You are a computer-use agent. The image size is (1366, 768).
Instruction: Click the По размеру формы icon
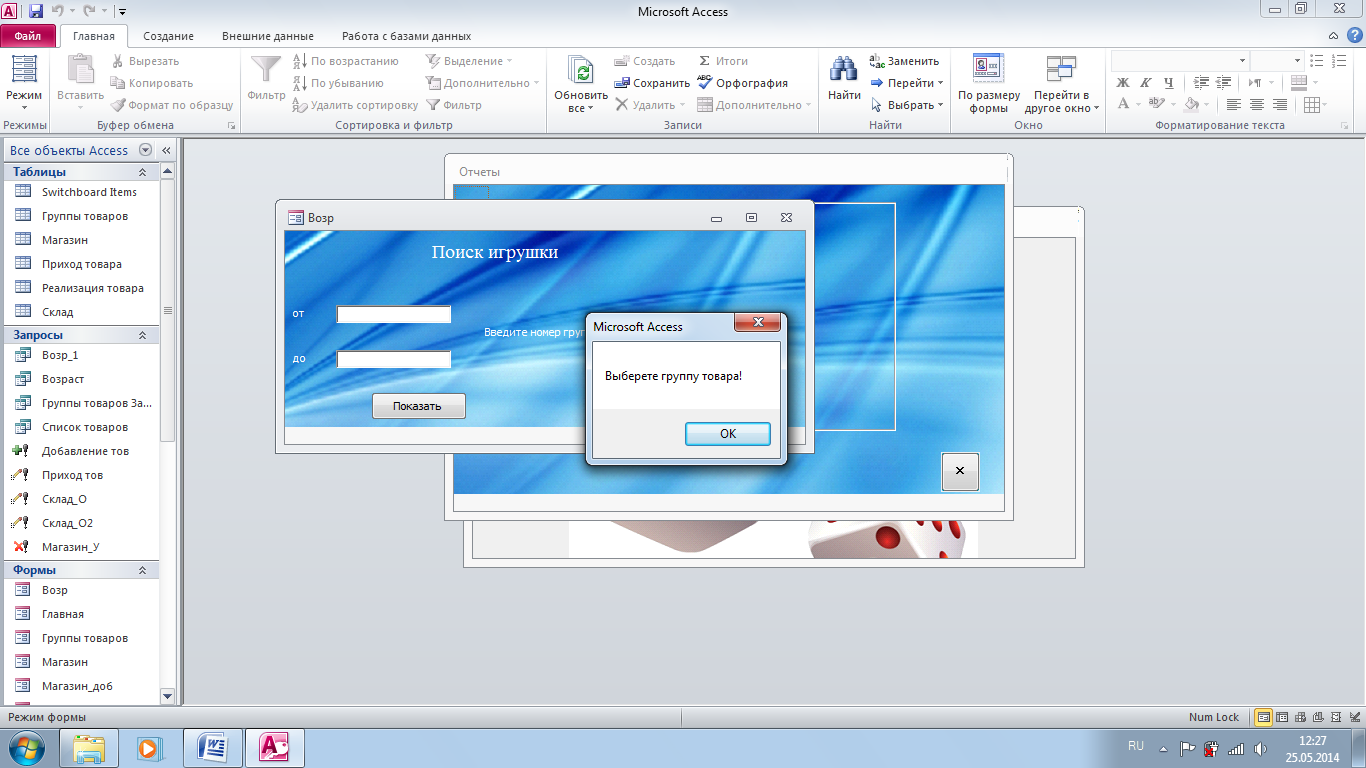[989, 70]
